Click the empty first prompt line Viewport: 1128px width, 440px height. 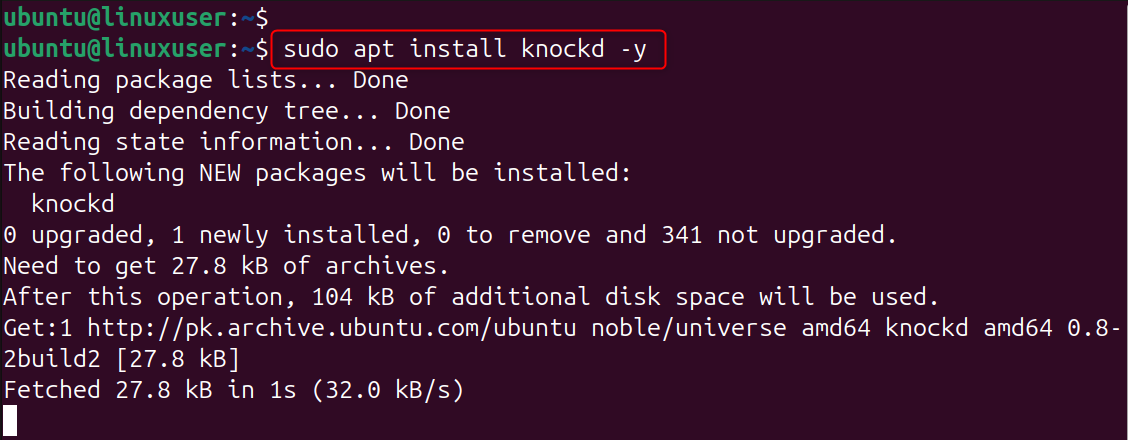click(135, 17)
